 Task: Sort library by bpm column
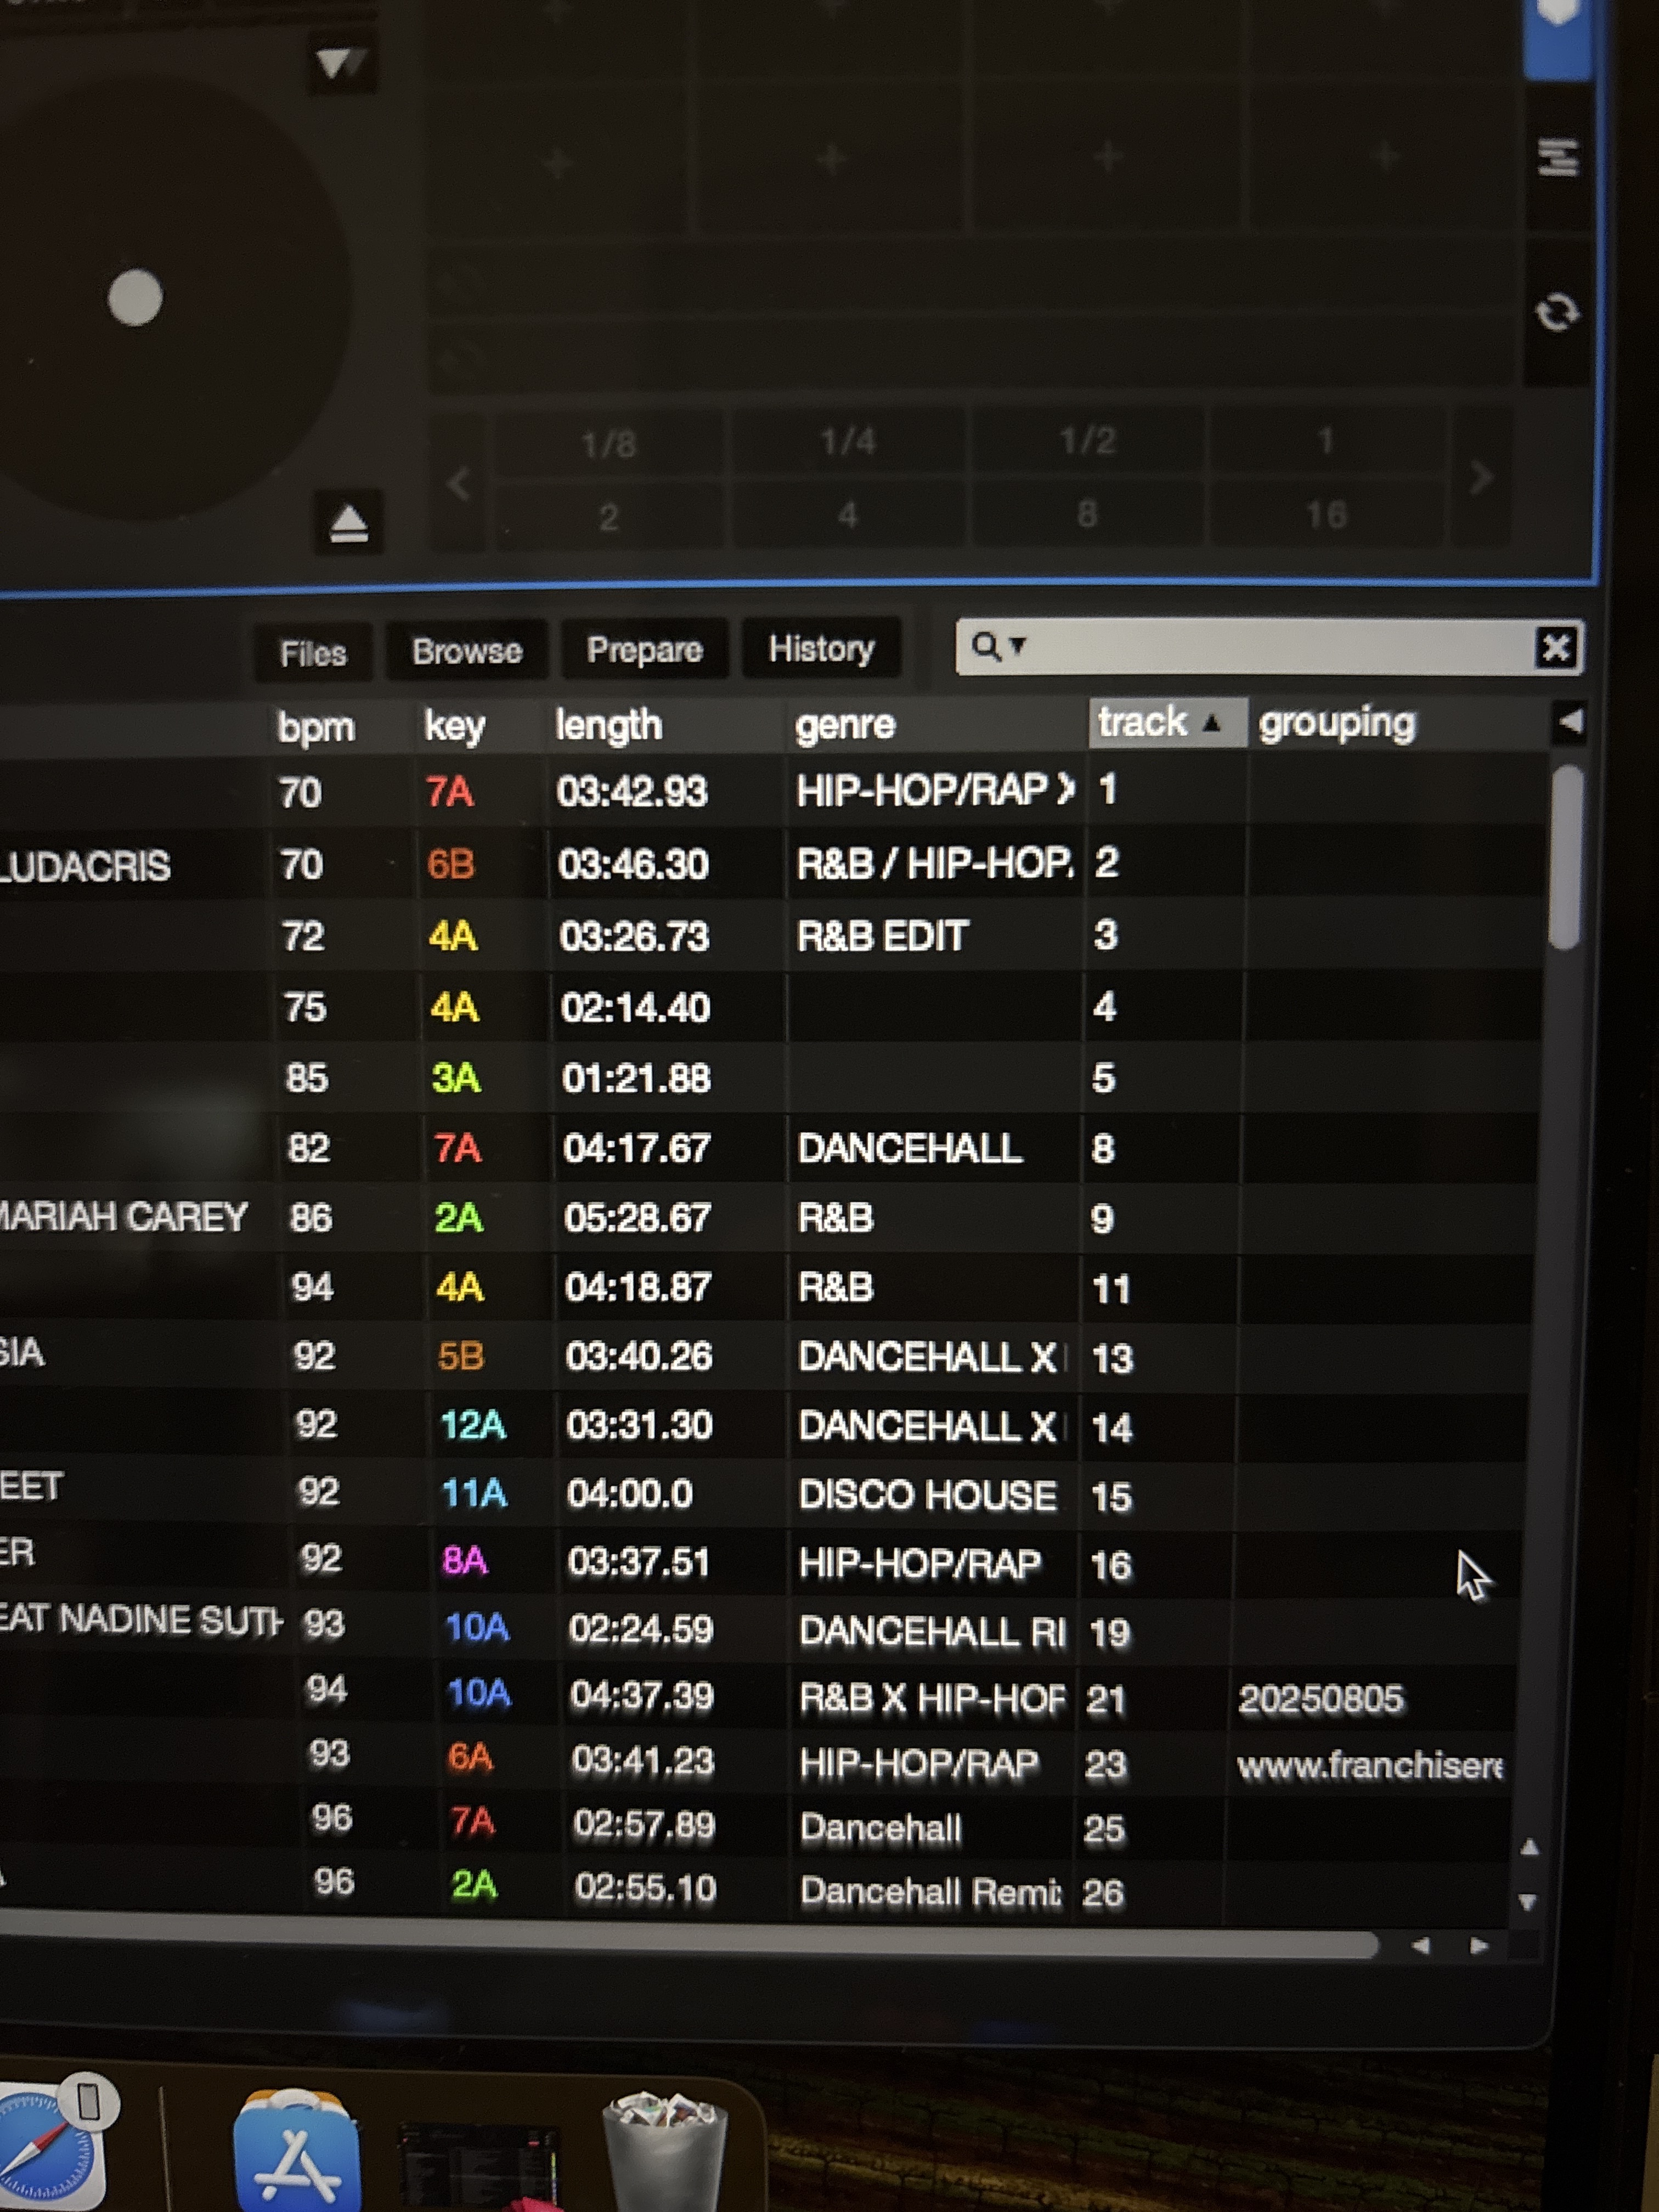coord(315,727)
